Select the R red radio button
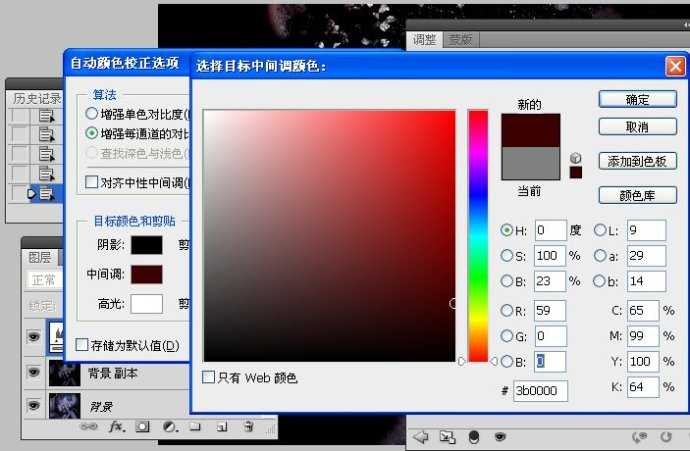690x451 pixels. 506,311
